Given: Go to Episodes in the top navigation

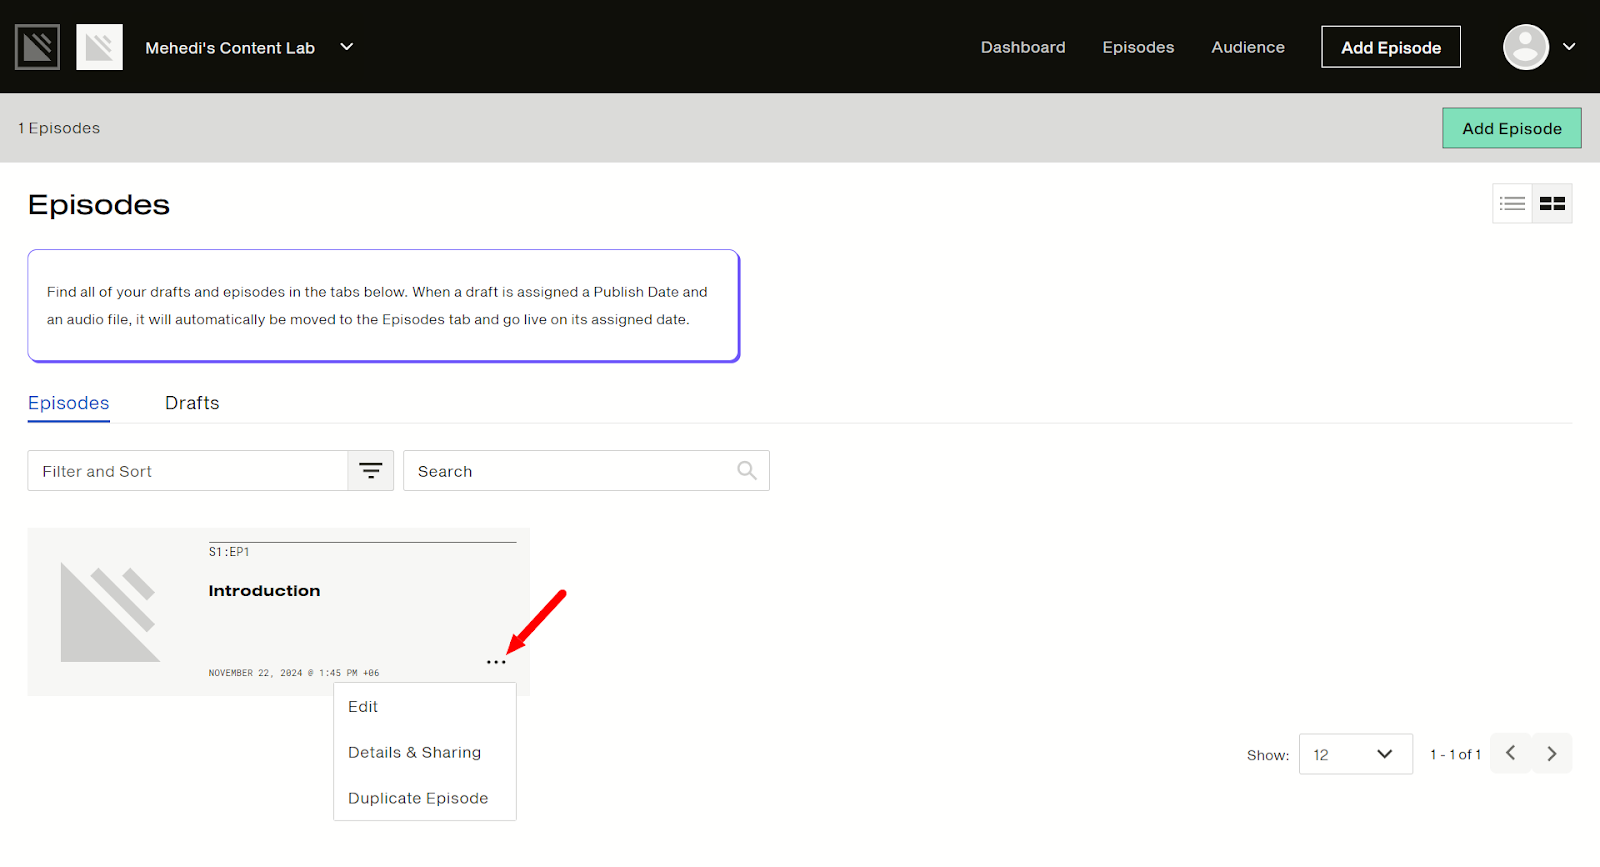Looking at the screenshot, I should coord(1138,47).
